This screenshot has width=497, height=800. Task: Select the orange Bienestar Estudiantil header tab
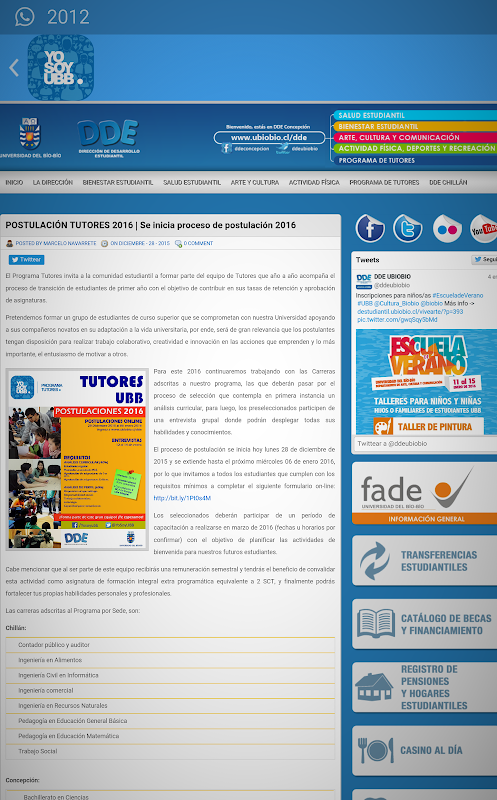pos(415,126)
